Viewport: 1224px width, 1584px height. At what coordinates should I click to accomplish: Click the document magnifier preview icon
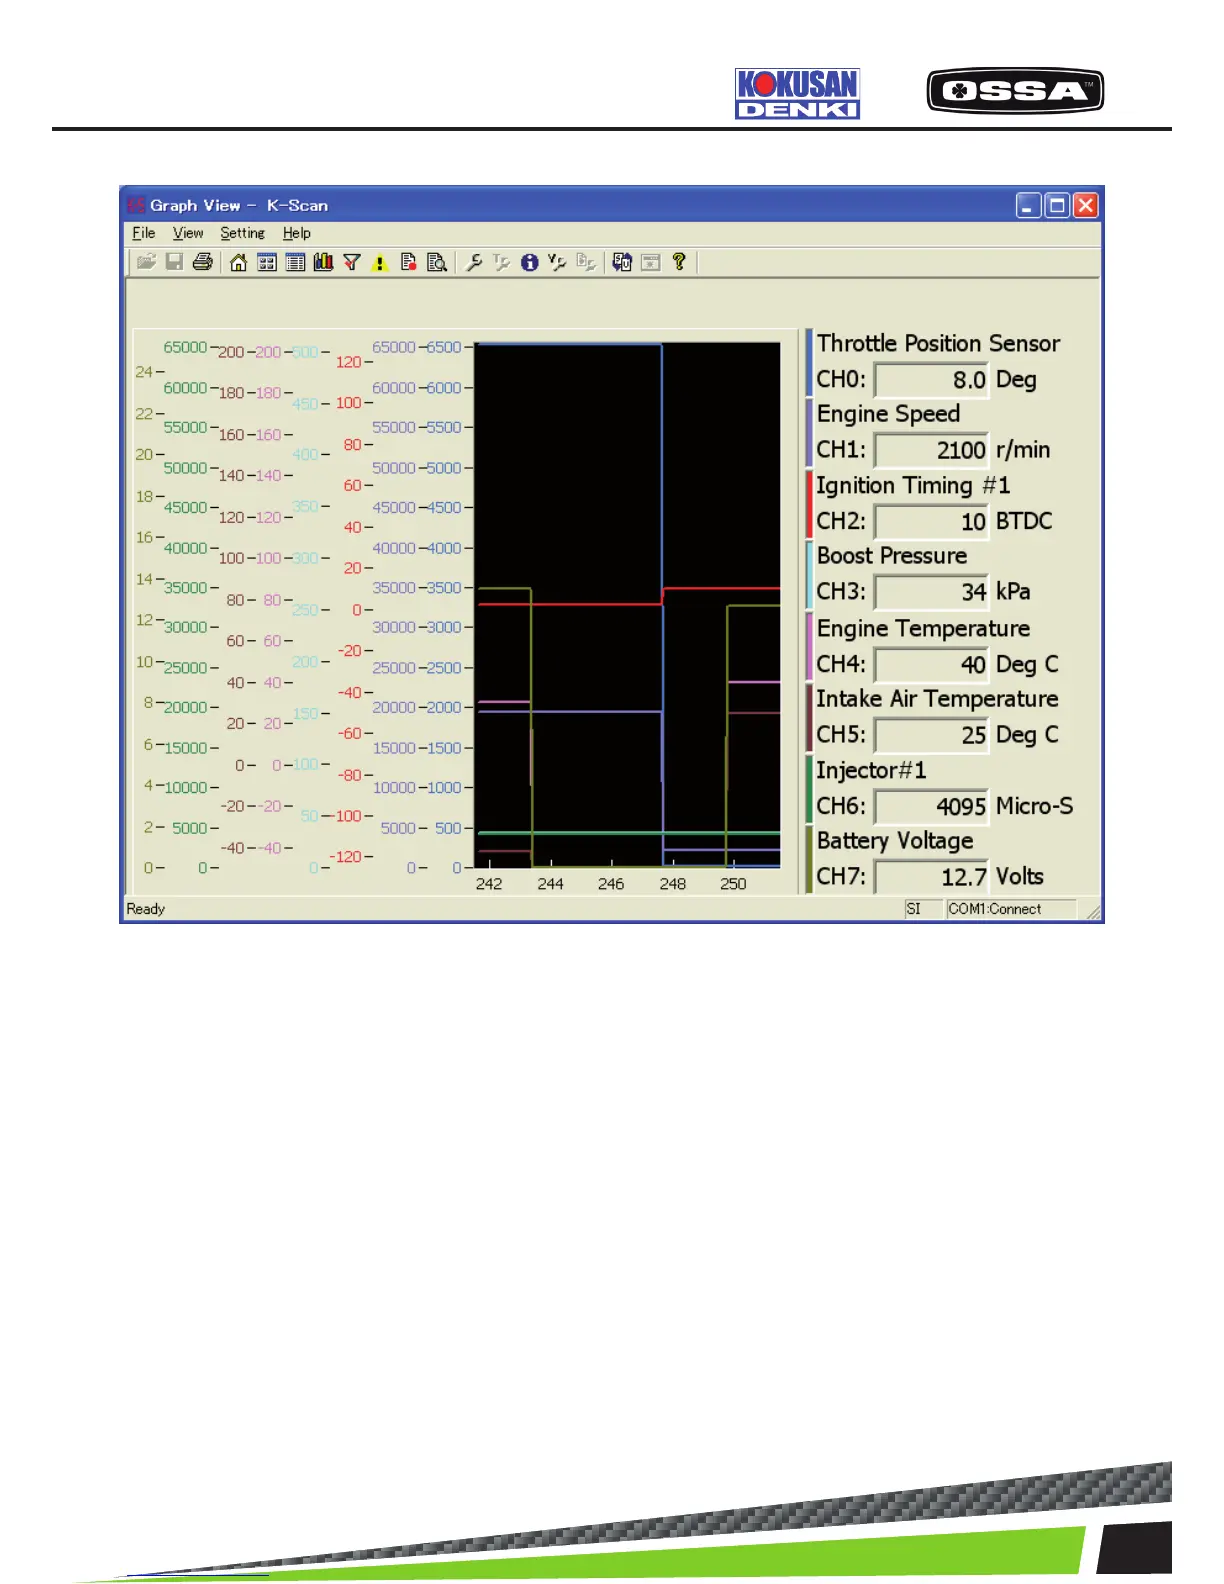tap(436, 262)
